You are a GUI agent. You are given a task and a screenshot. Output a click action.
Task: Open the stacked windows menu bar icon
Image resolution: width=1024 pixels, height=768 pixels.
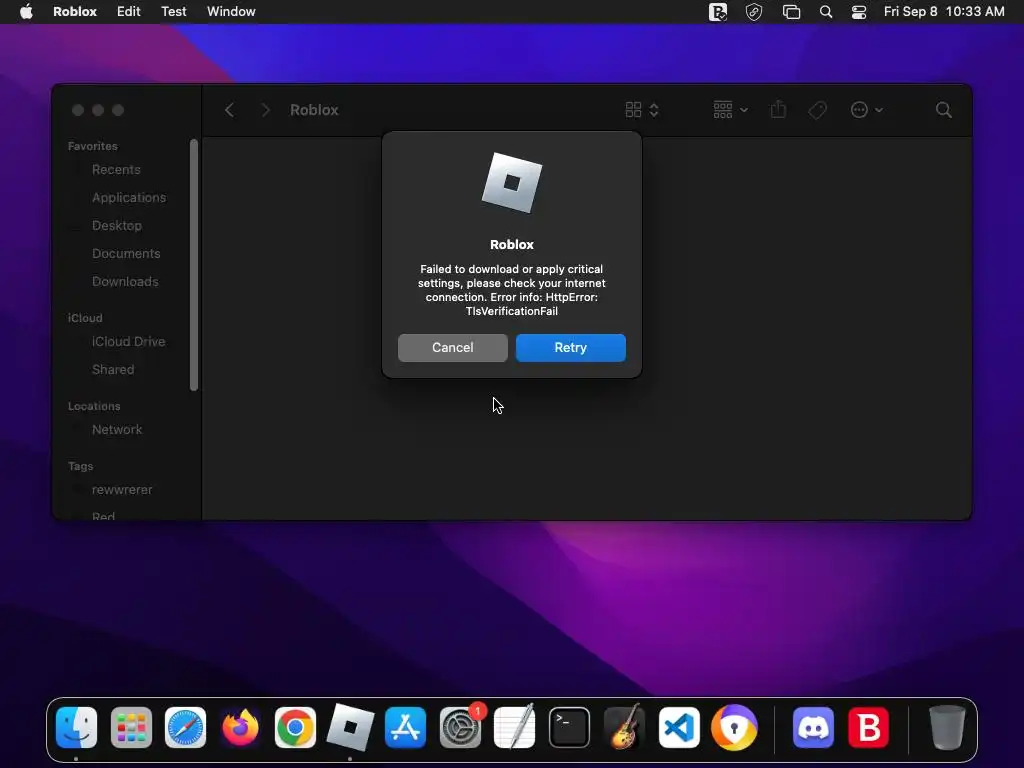[791, 12]
